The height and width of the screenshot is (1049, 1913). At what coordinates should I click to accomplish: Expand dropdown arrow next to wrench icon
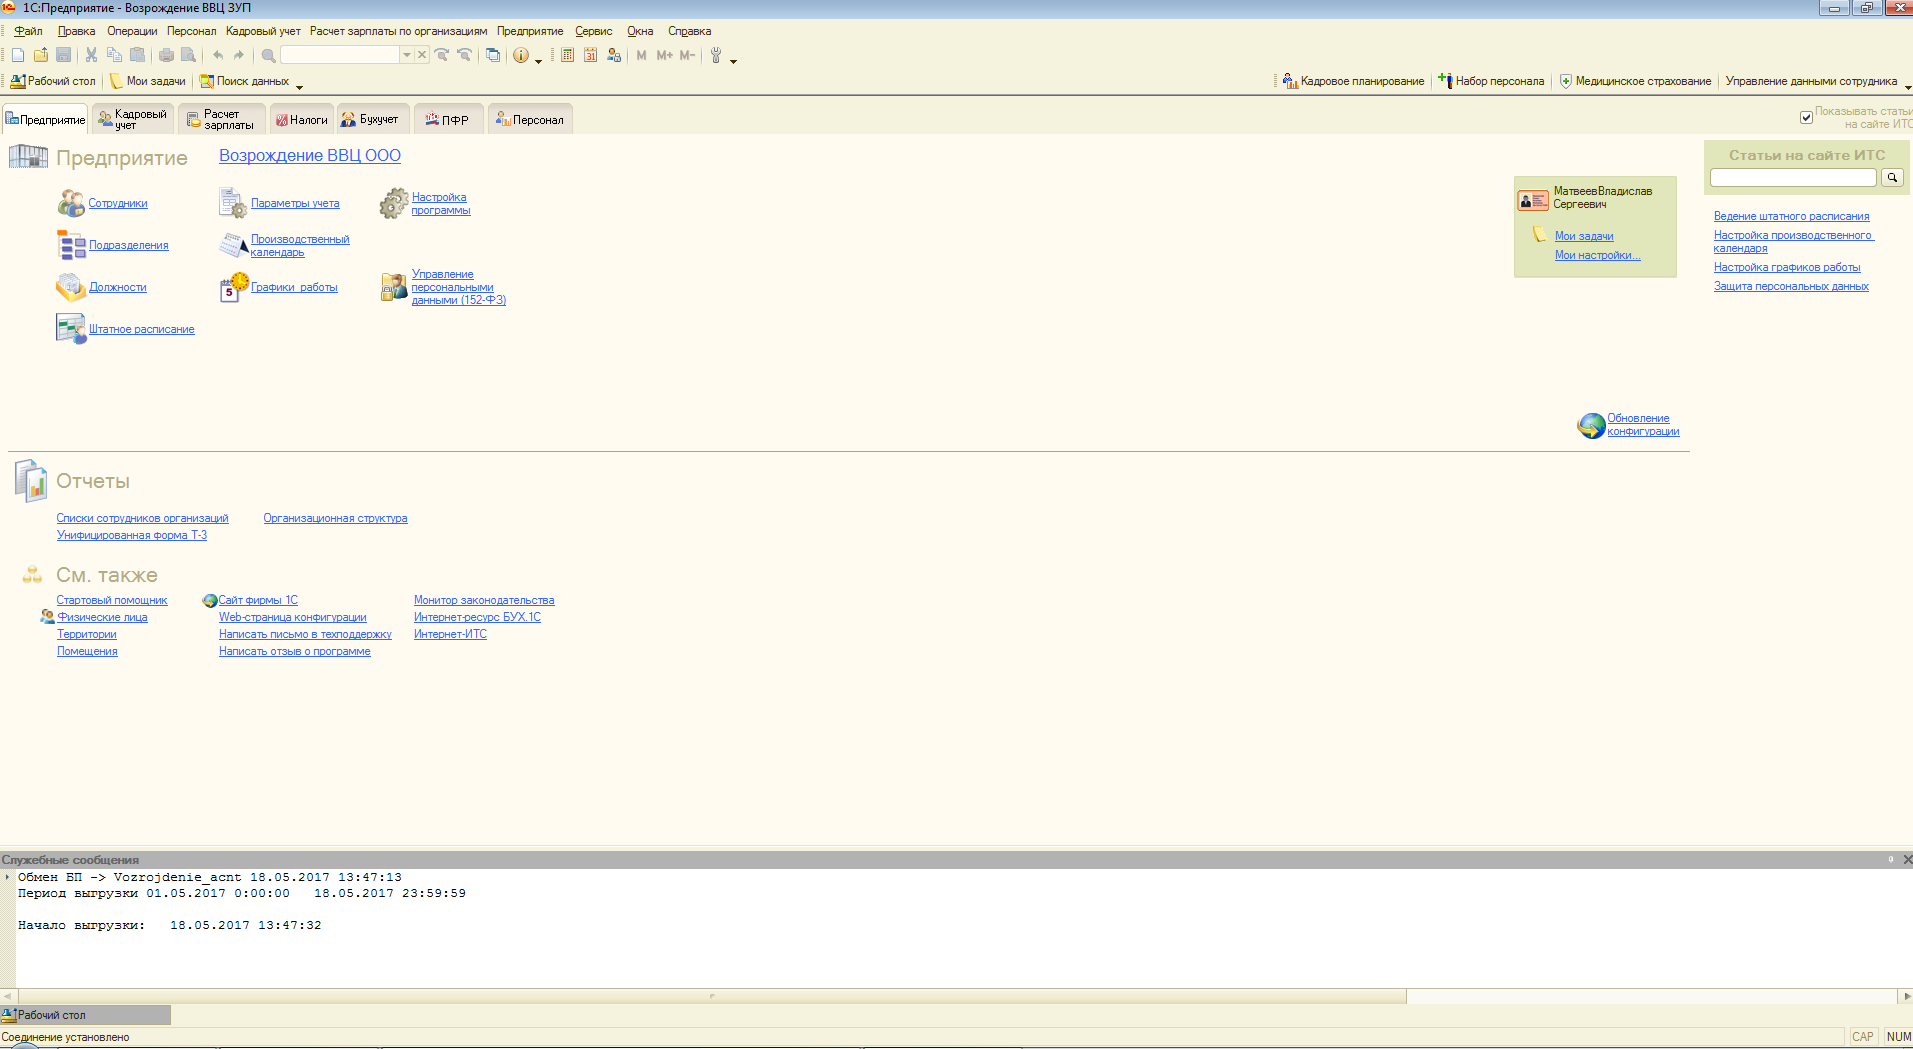tap(733, 61)
